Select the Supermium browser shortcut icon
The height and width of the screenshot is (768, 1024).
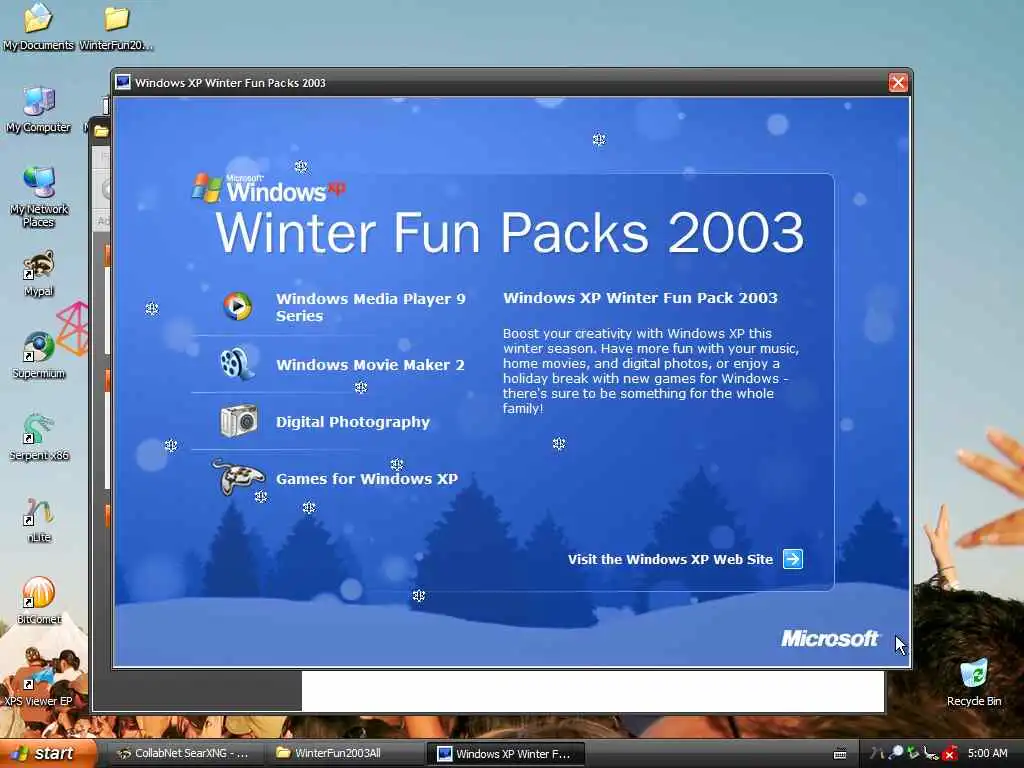[39, 356]
